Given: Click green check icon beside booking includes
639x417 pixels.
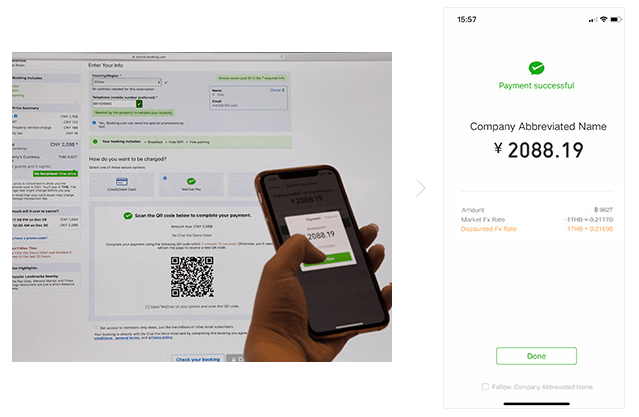Looking at the screenshot, I should click(95, 141).
